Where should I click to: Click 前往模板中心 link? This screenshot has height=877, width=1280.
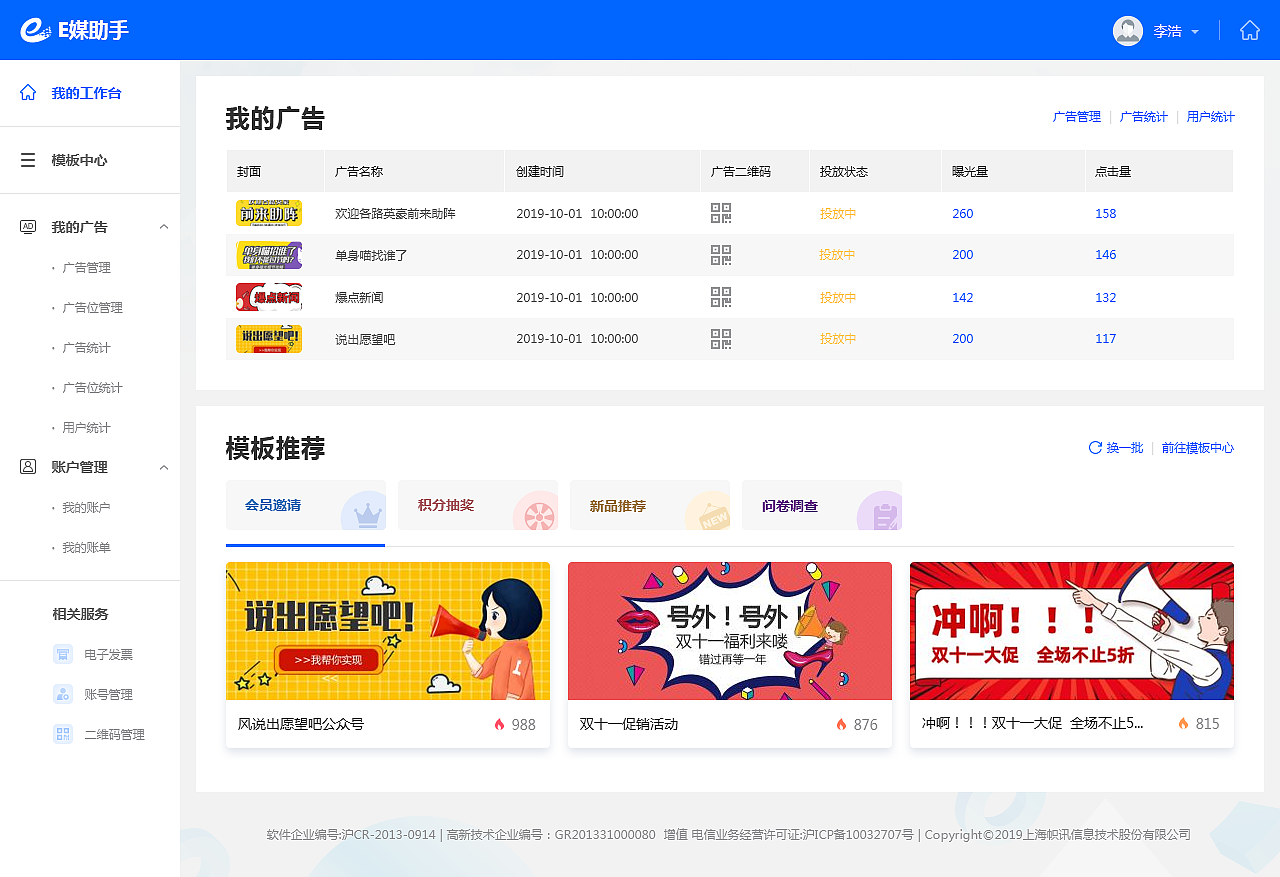pyautogui.click(x=1198, y=448)
